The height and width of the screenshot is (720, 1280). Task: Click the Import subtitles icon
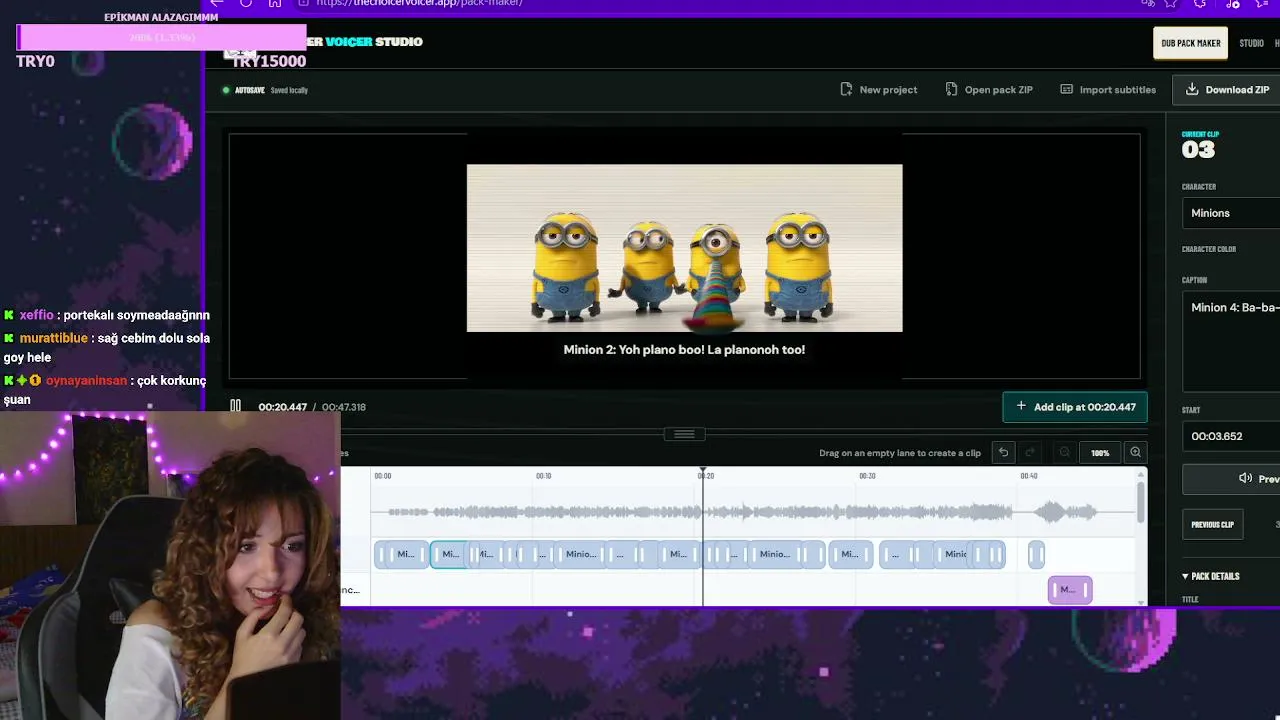1066,89
